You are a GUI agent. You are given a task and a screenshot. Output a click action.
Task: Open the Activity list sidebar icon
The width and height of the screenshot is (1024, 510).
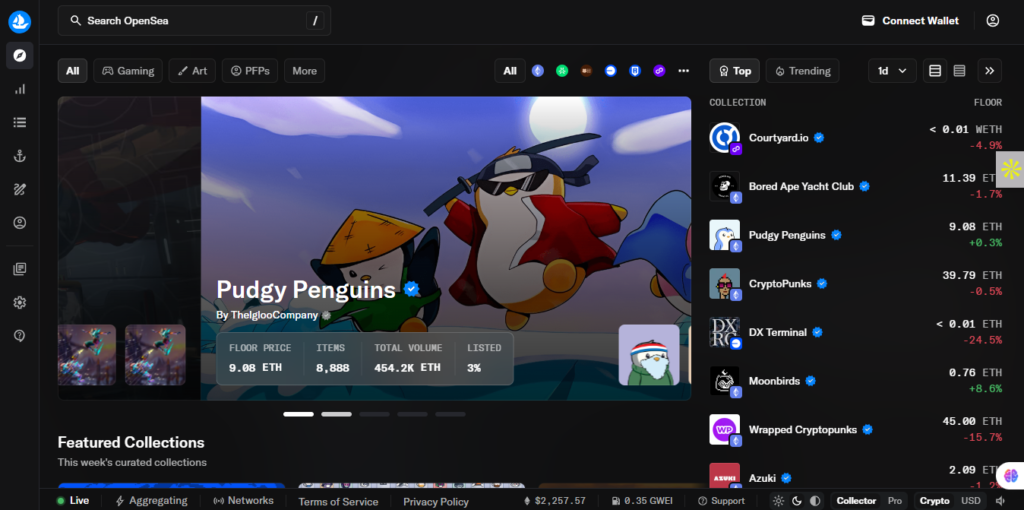[20, 122]
